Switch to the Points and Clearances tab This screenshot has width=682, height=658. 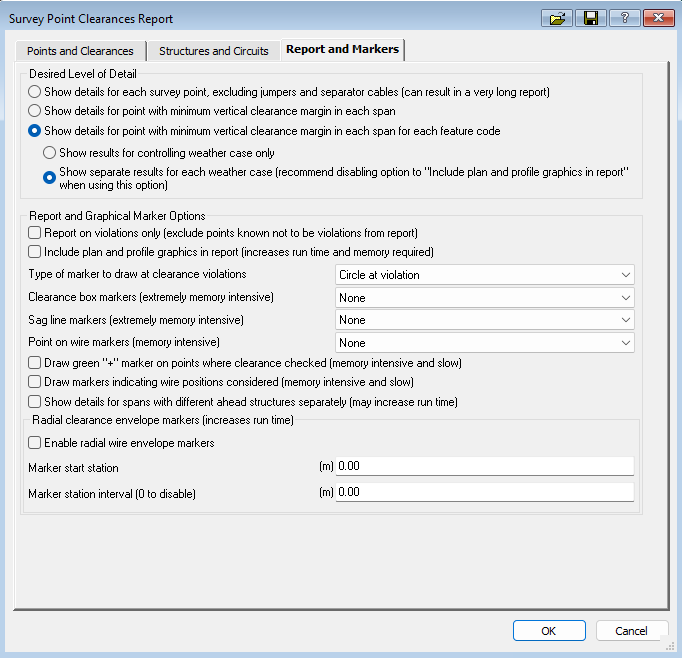[80, 51]
